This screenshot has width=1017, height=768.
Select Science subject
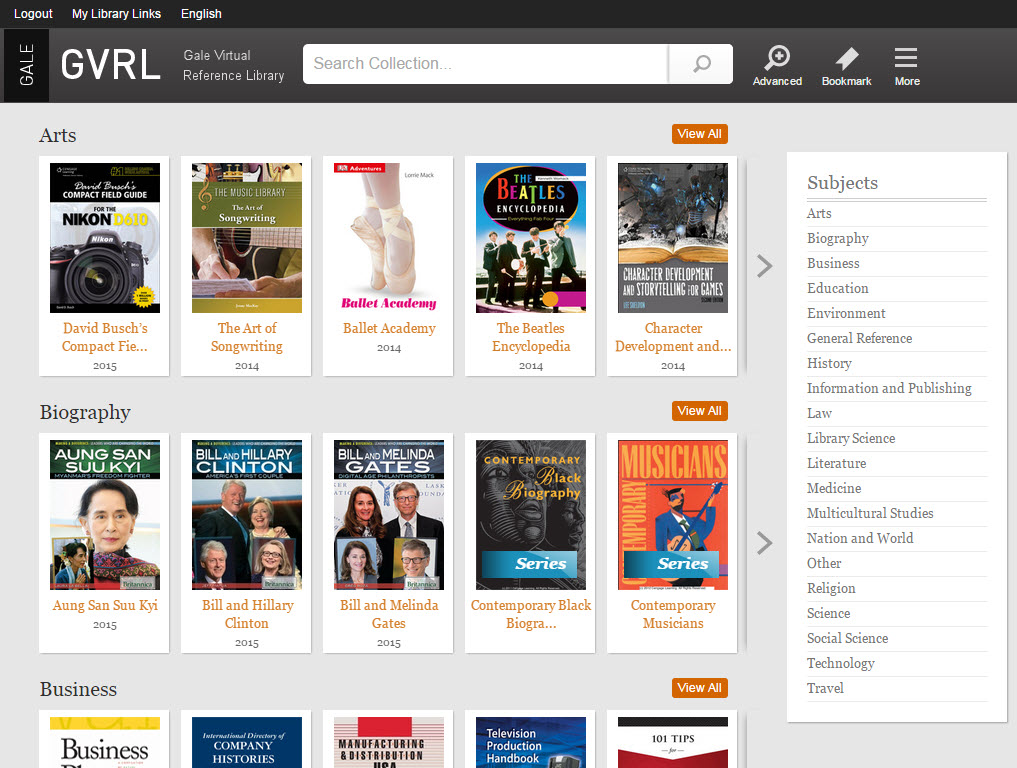click(828, 613)
